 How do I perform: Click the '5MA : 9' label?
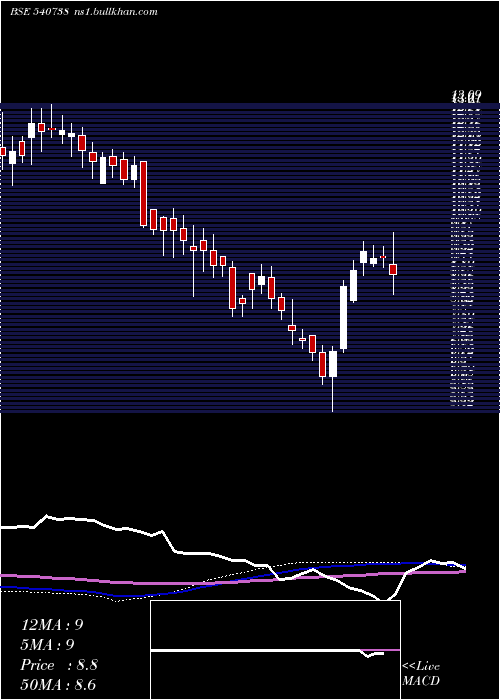coord(47,644)
